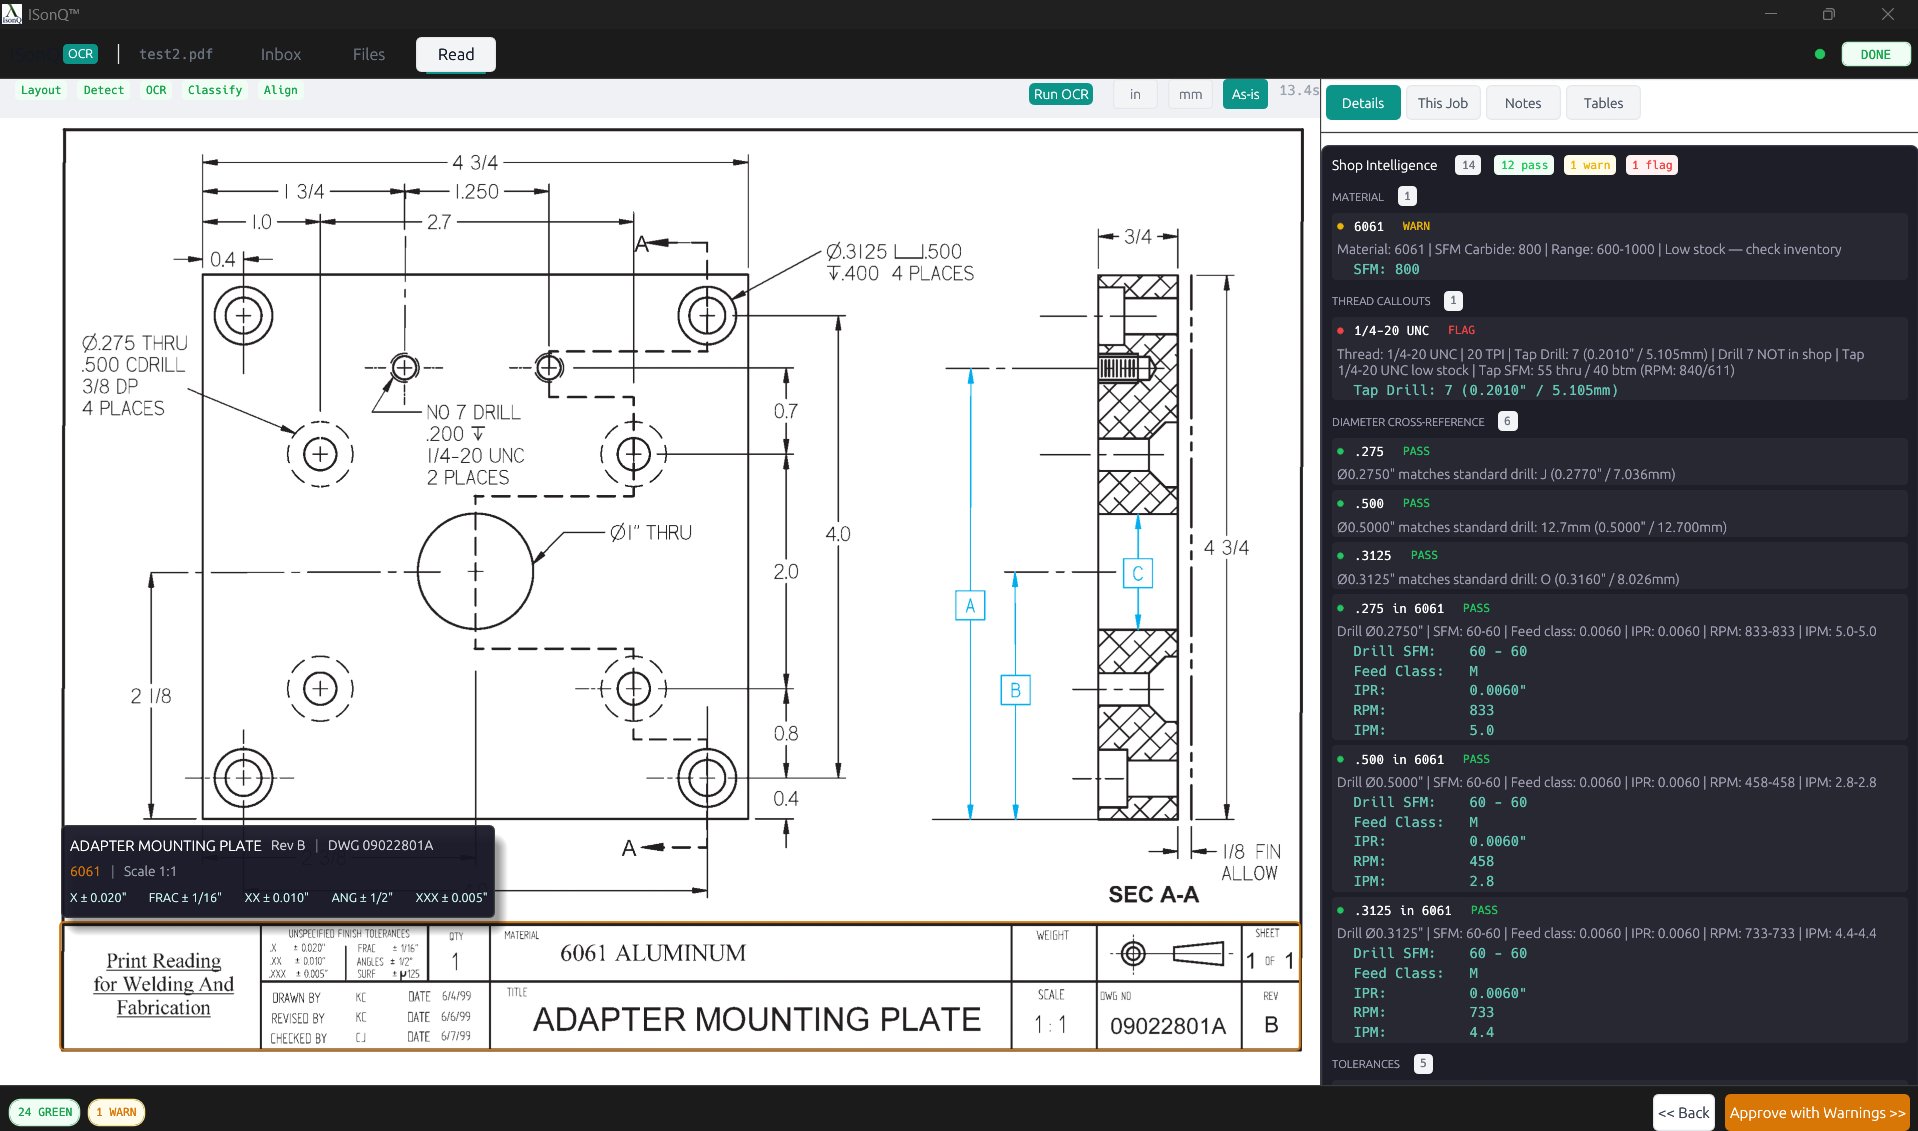Open the Notes tab in the right panel
This screenshot has width=1918, height=1131.
point(1521,102)
